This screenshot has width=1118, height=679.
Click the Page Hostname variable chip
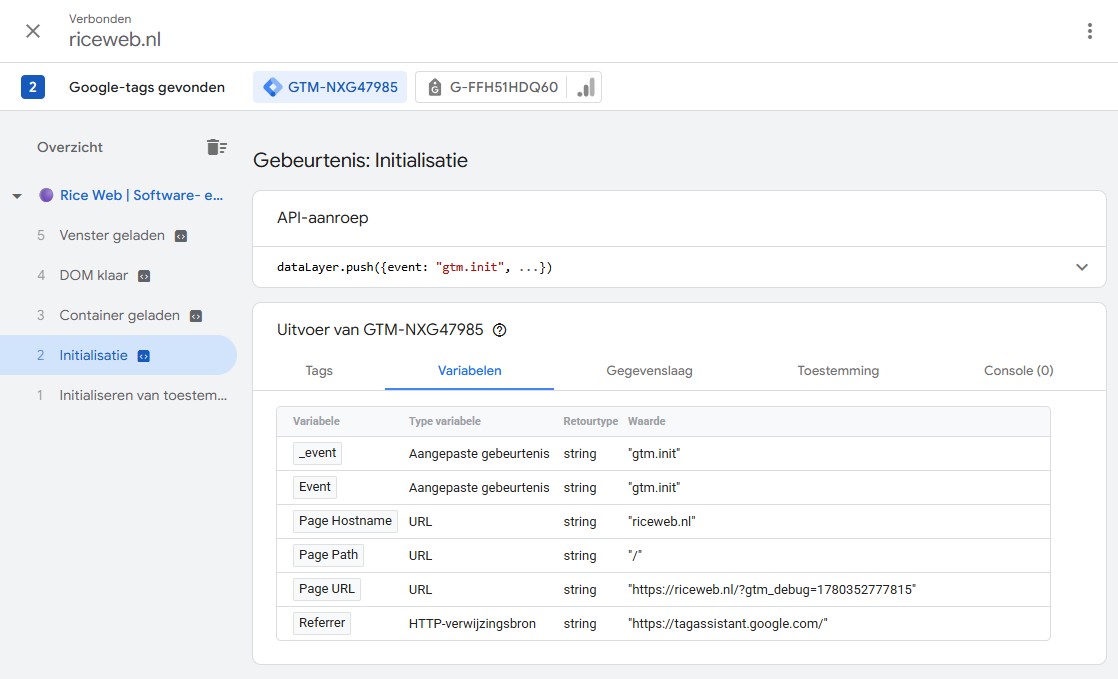click(345, 521)
